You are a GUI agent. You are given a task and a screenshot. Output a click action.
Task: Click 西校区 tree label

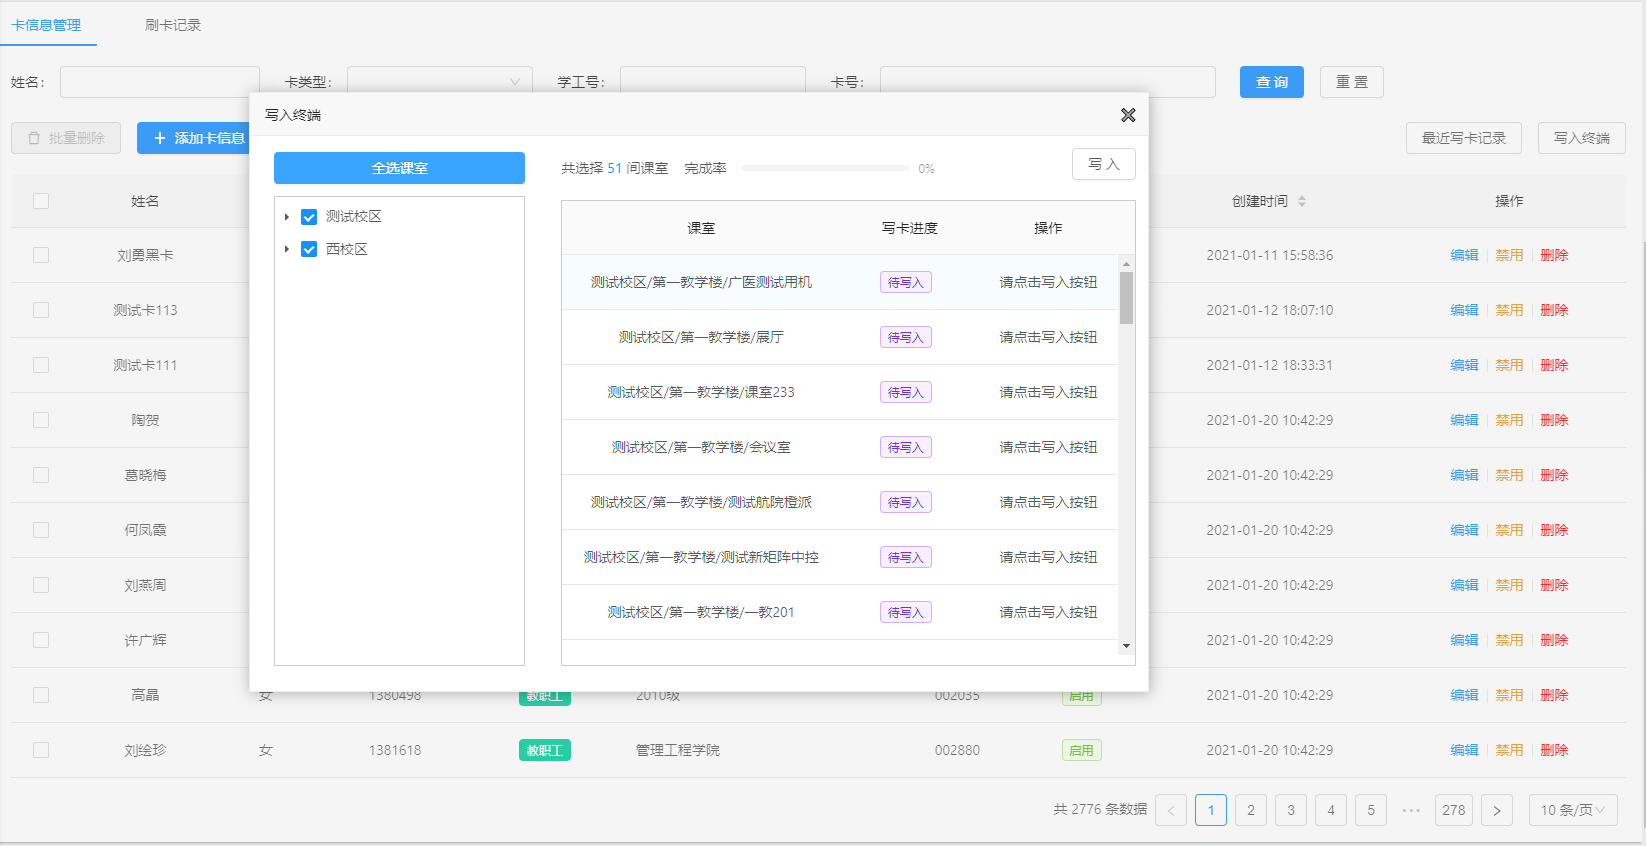coord(347,250)
